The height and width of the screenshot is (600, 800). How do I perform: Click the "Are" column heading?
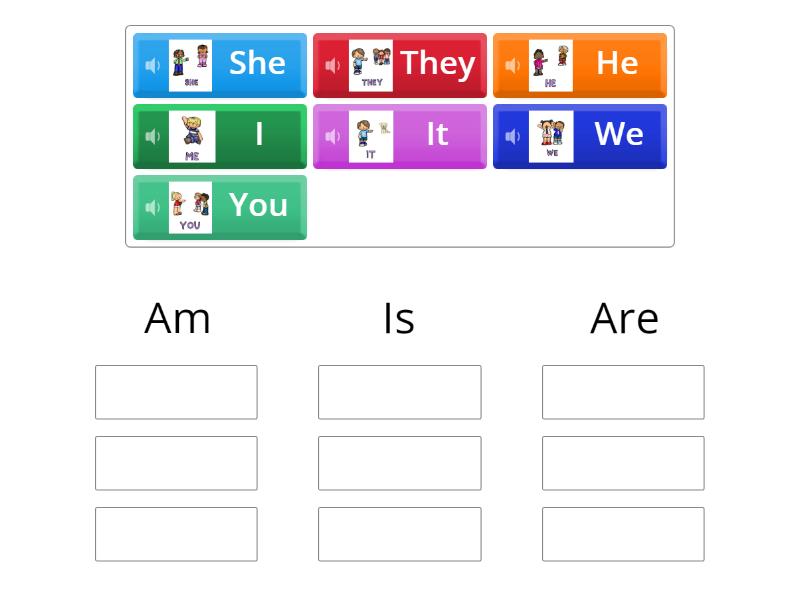coord(623,318)
